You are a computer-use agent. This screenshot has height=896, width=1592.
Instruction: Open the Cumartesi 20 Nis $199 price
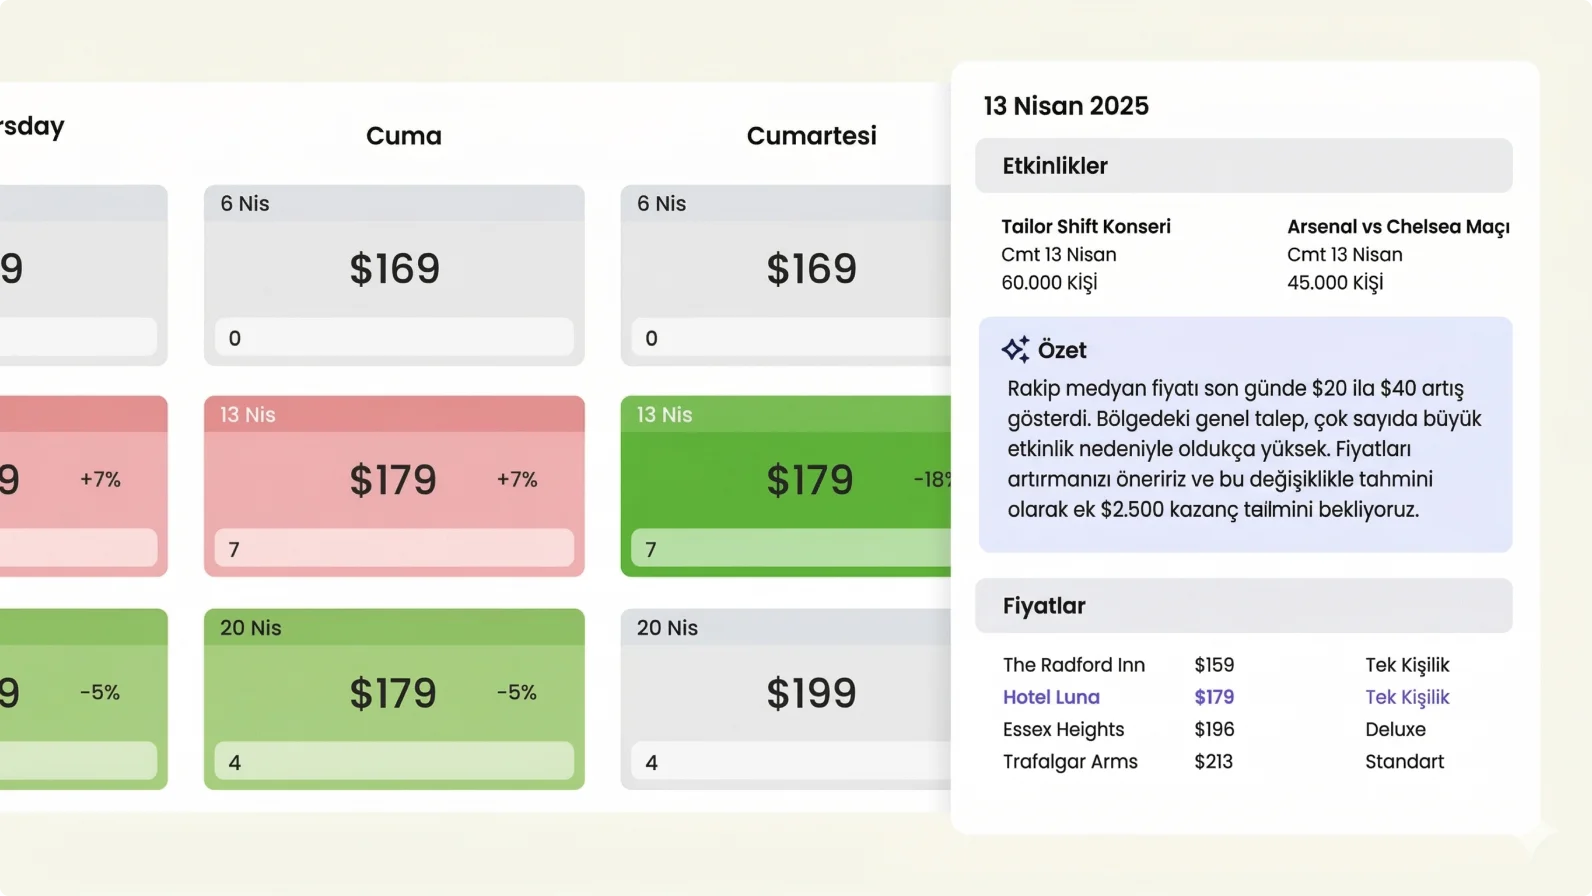click(811, 693)
